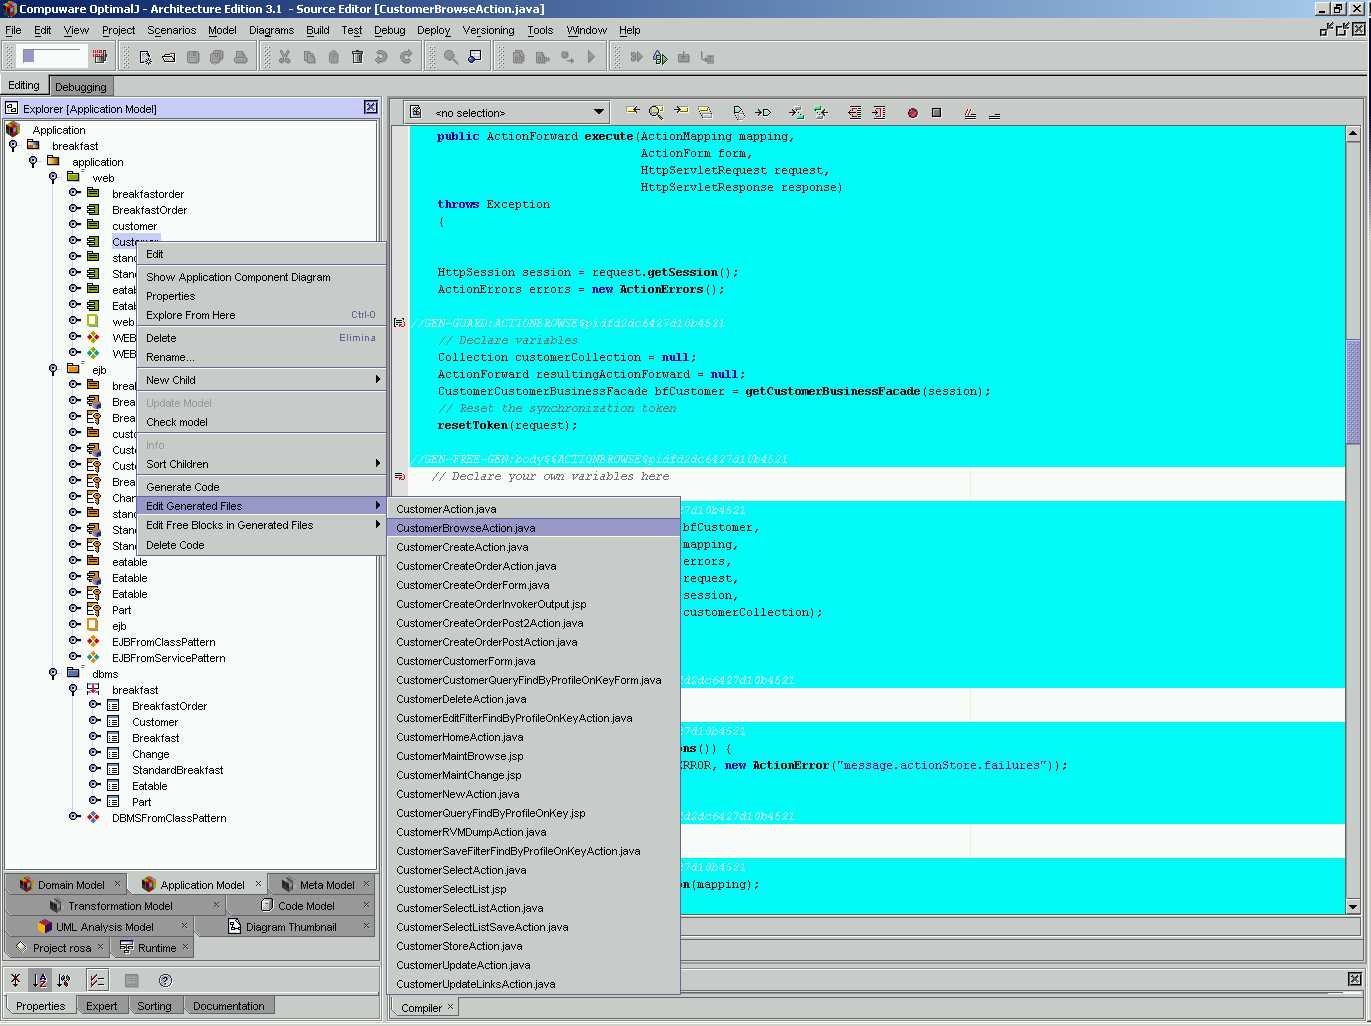Collapse the ejb folder node

pos(53,370)
